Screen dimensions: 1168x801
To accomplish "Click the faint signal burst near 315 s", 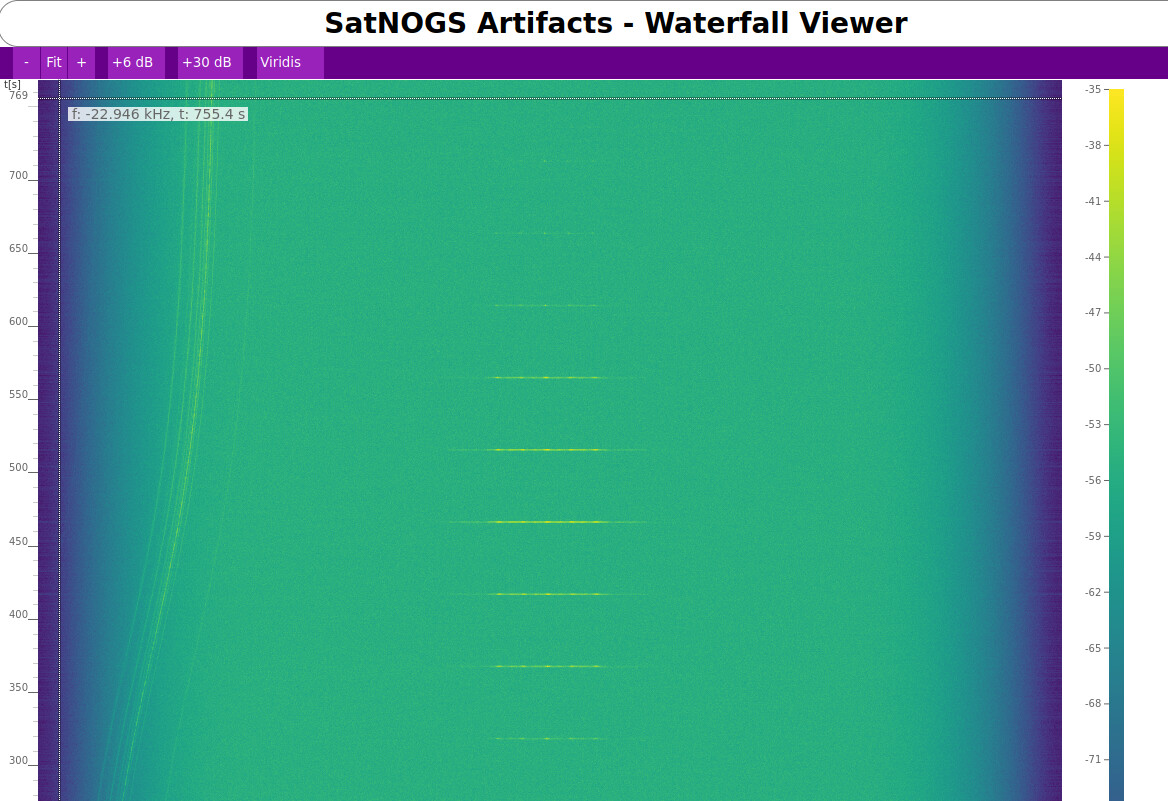I will pyautogui.click(x=548, y=738).
